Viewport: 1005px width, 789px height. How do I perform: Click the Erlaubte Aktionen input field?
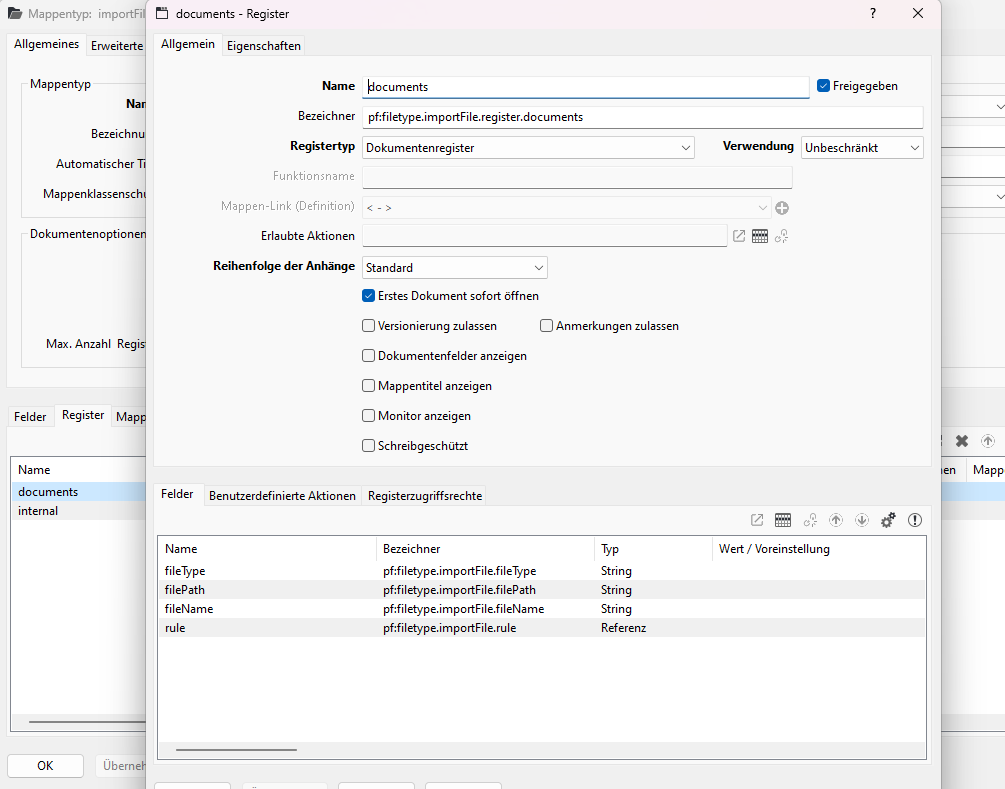pos(544,236)
